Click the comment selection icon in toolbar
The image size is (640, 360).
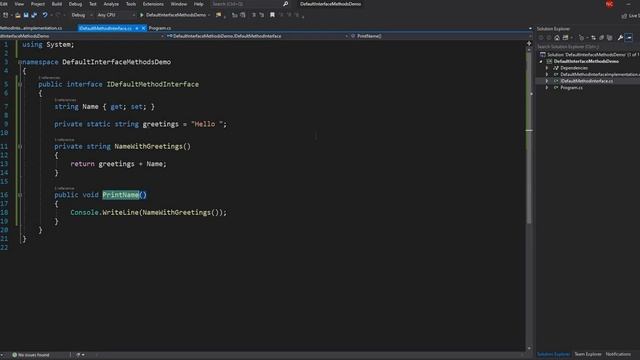click(253, 15)
